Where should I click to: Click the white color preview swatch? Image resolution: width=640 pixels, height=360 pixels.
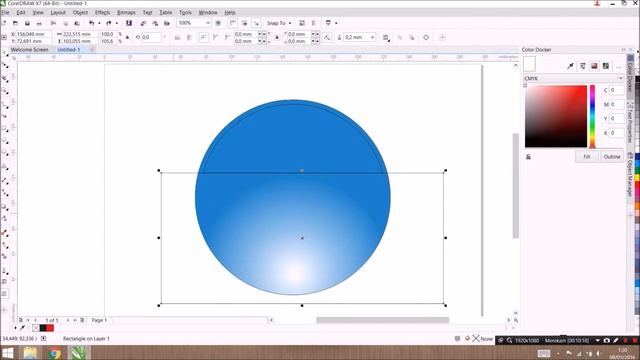coord(529,64)
